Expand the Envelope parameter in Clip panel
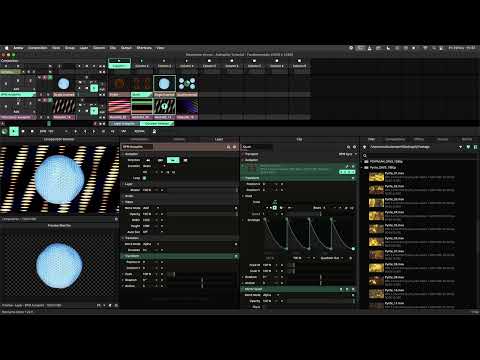The height and width of the screenshot is (360, 480). coord(243,220)
